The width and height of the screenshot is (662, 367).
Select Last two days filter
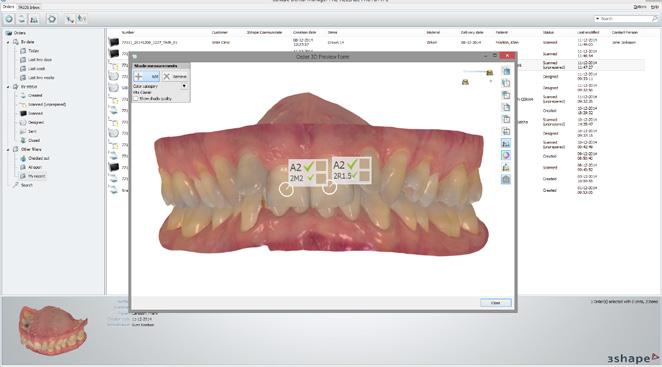point(36,60)
